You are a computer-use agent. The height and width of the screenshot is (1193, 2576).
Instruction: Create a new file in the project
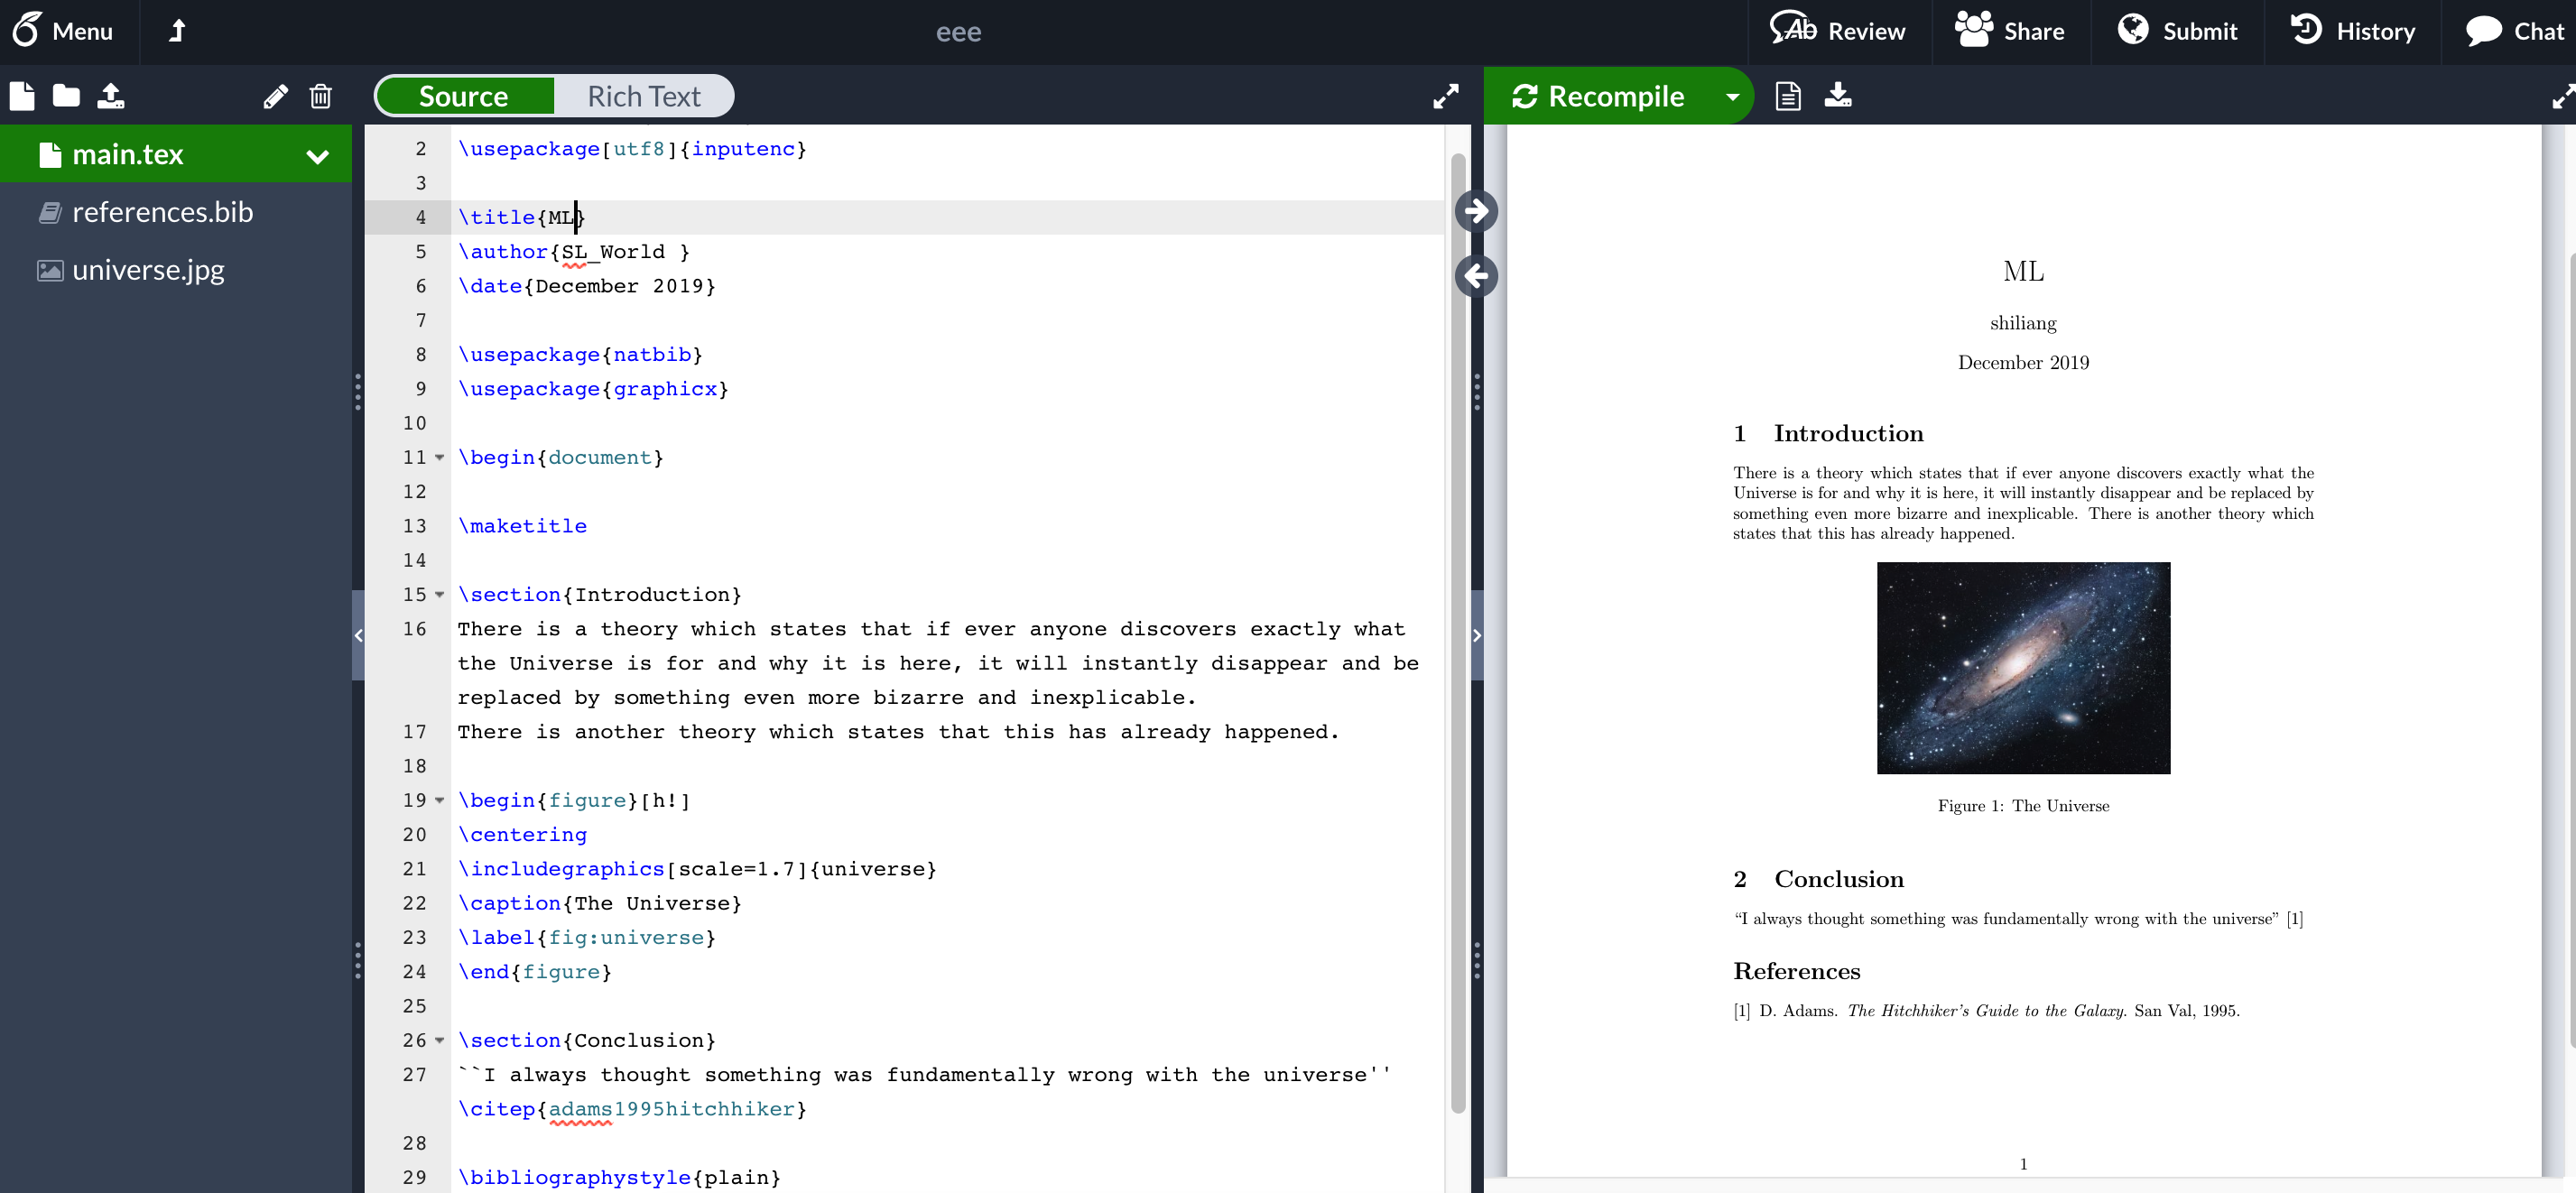pos(21,96)
